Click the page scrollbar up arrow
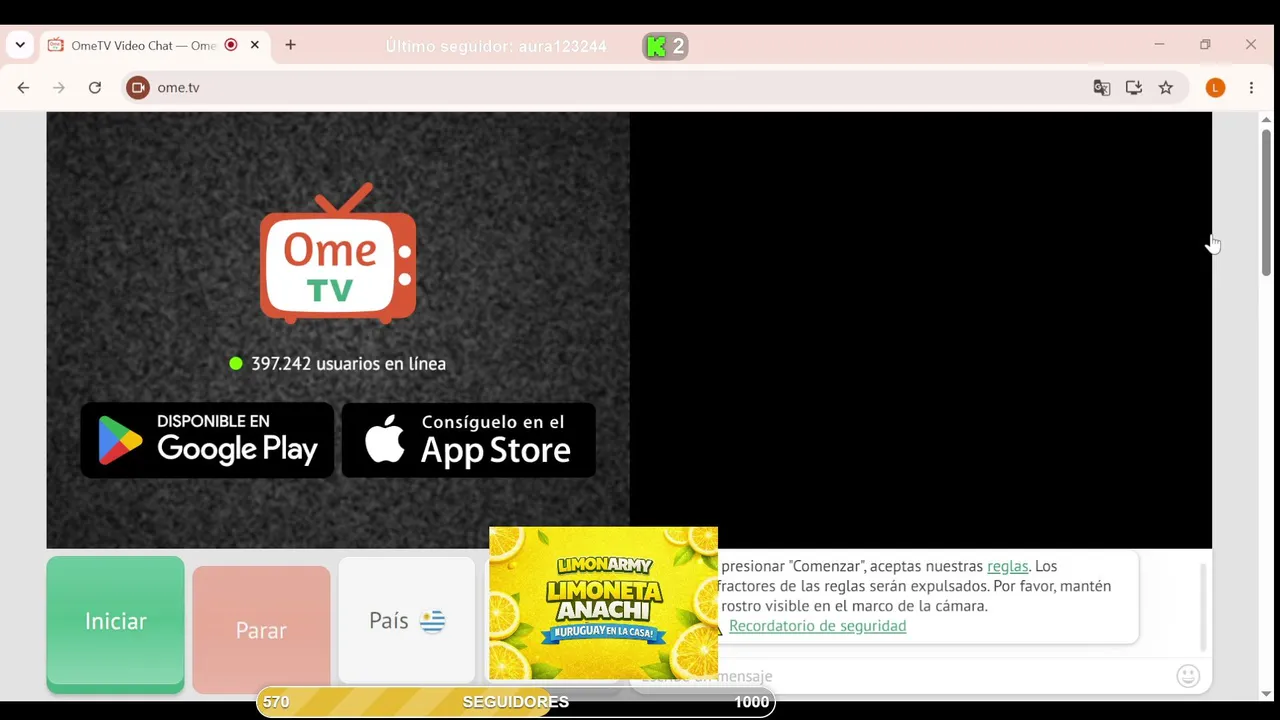Screen dimensions: 1280x720 point(1266,119)
